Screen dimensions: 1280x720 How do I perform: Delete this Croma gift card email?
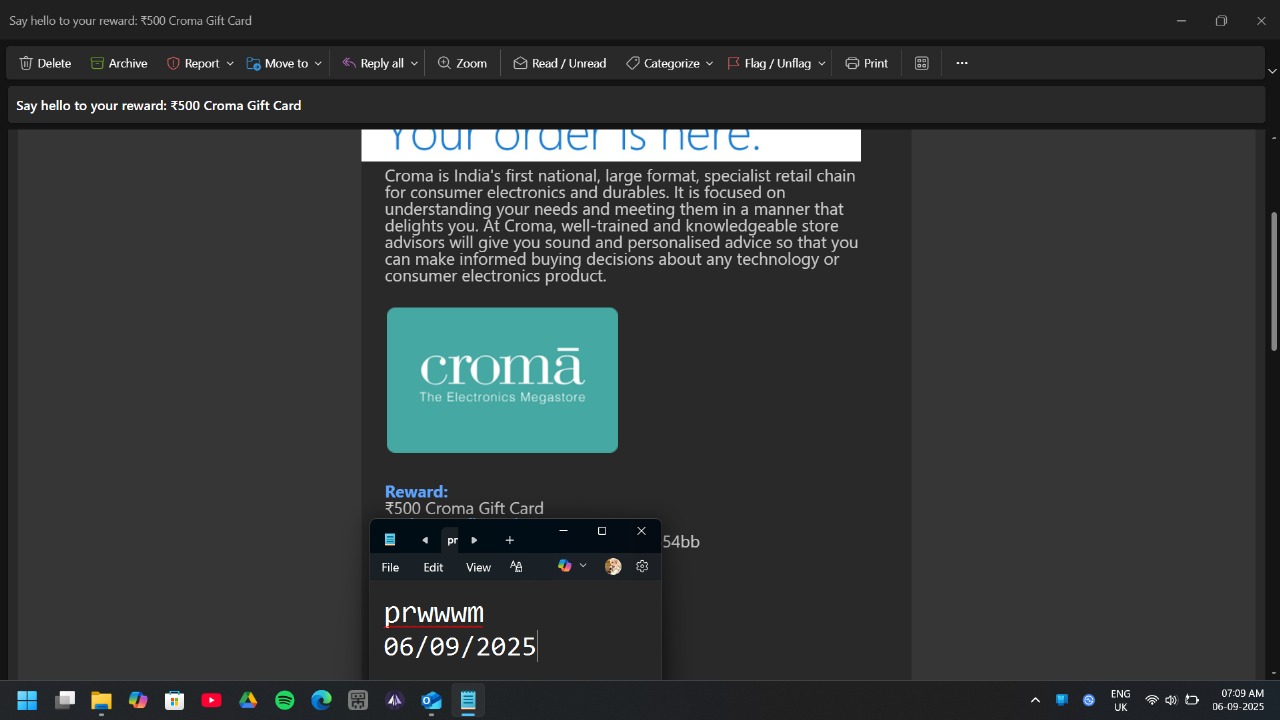pyautogui.click(x=45, y=63)
